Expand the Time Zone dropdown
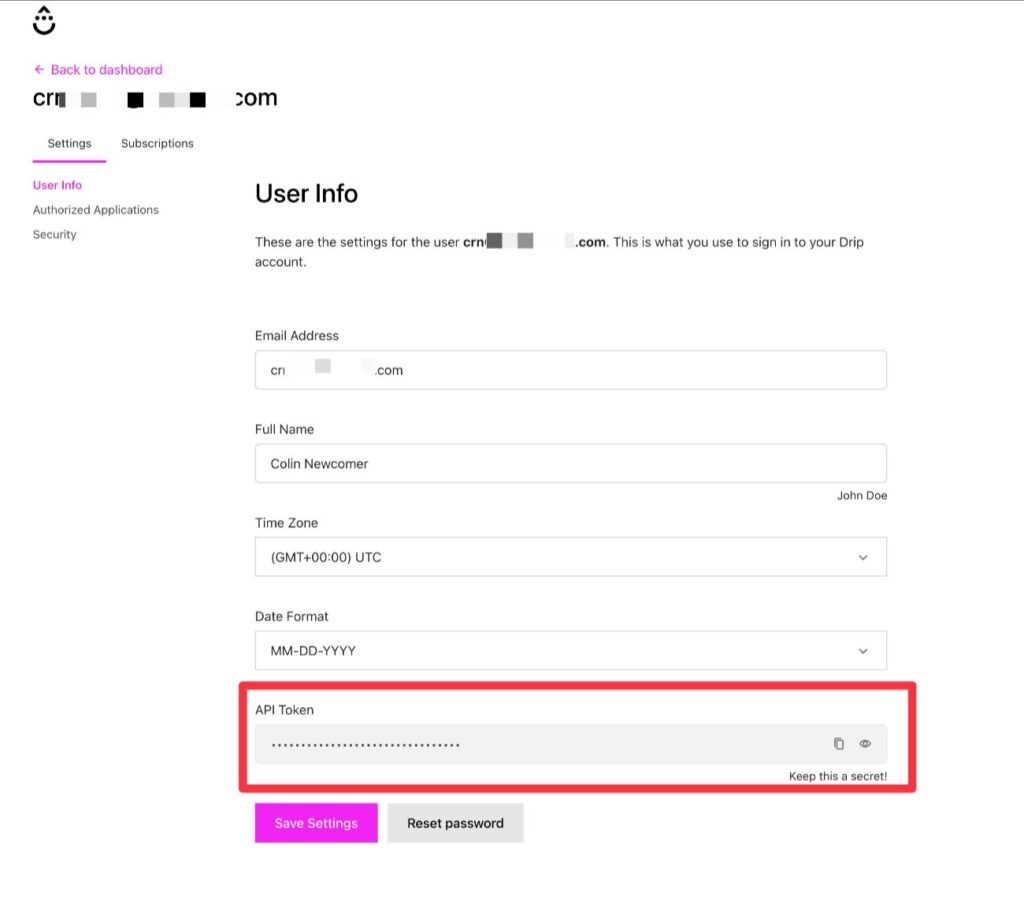 (571, 557)
